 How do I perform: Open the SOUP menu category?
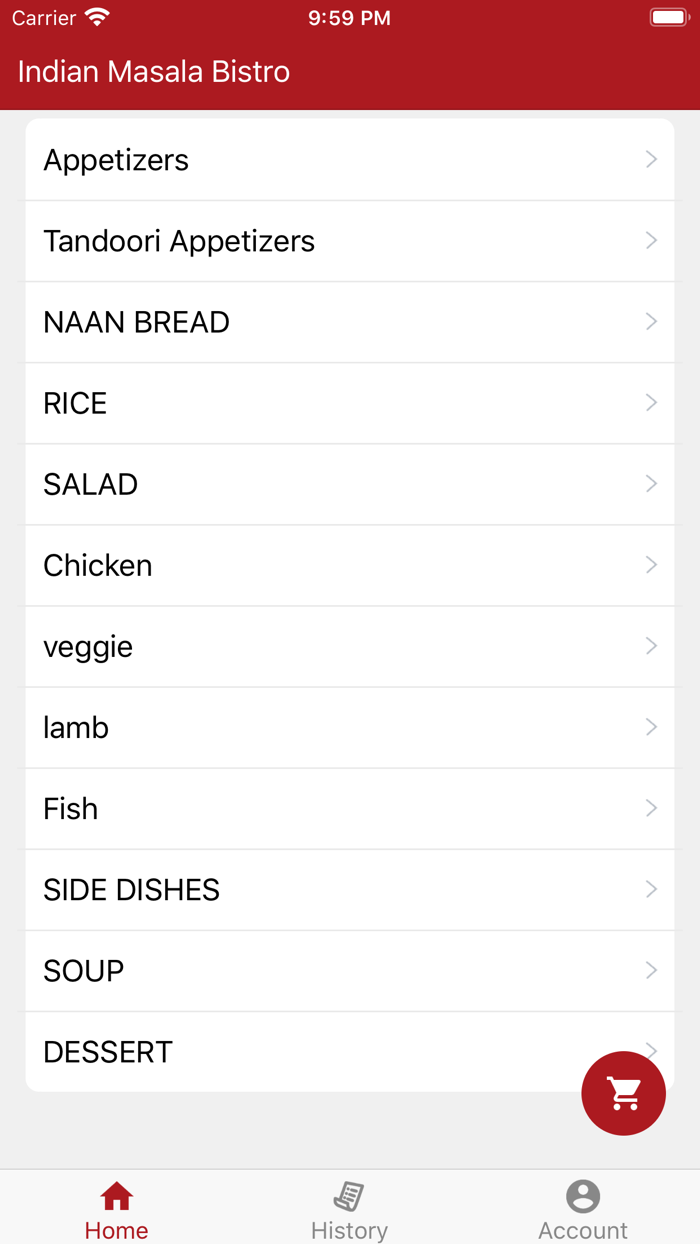tap(349, 970)
